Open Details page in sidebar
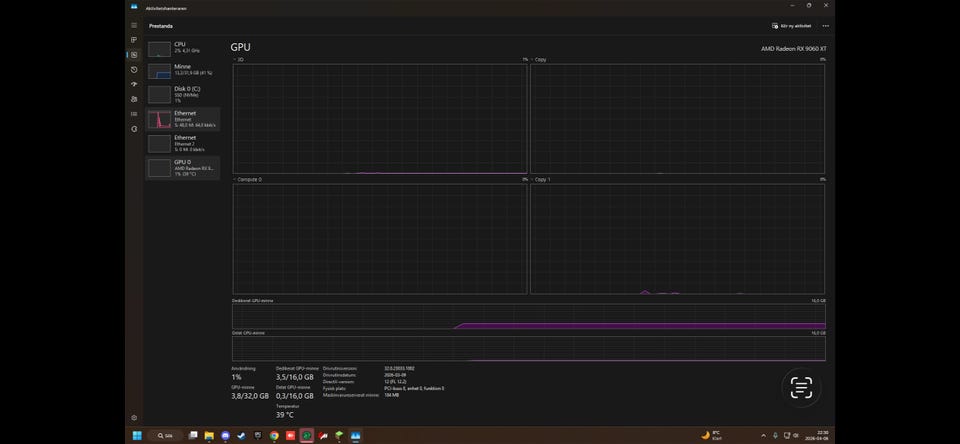 tap(134, 114)
